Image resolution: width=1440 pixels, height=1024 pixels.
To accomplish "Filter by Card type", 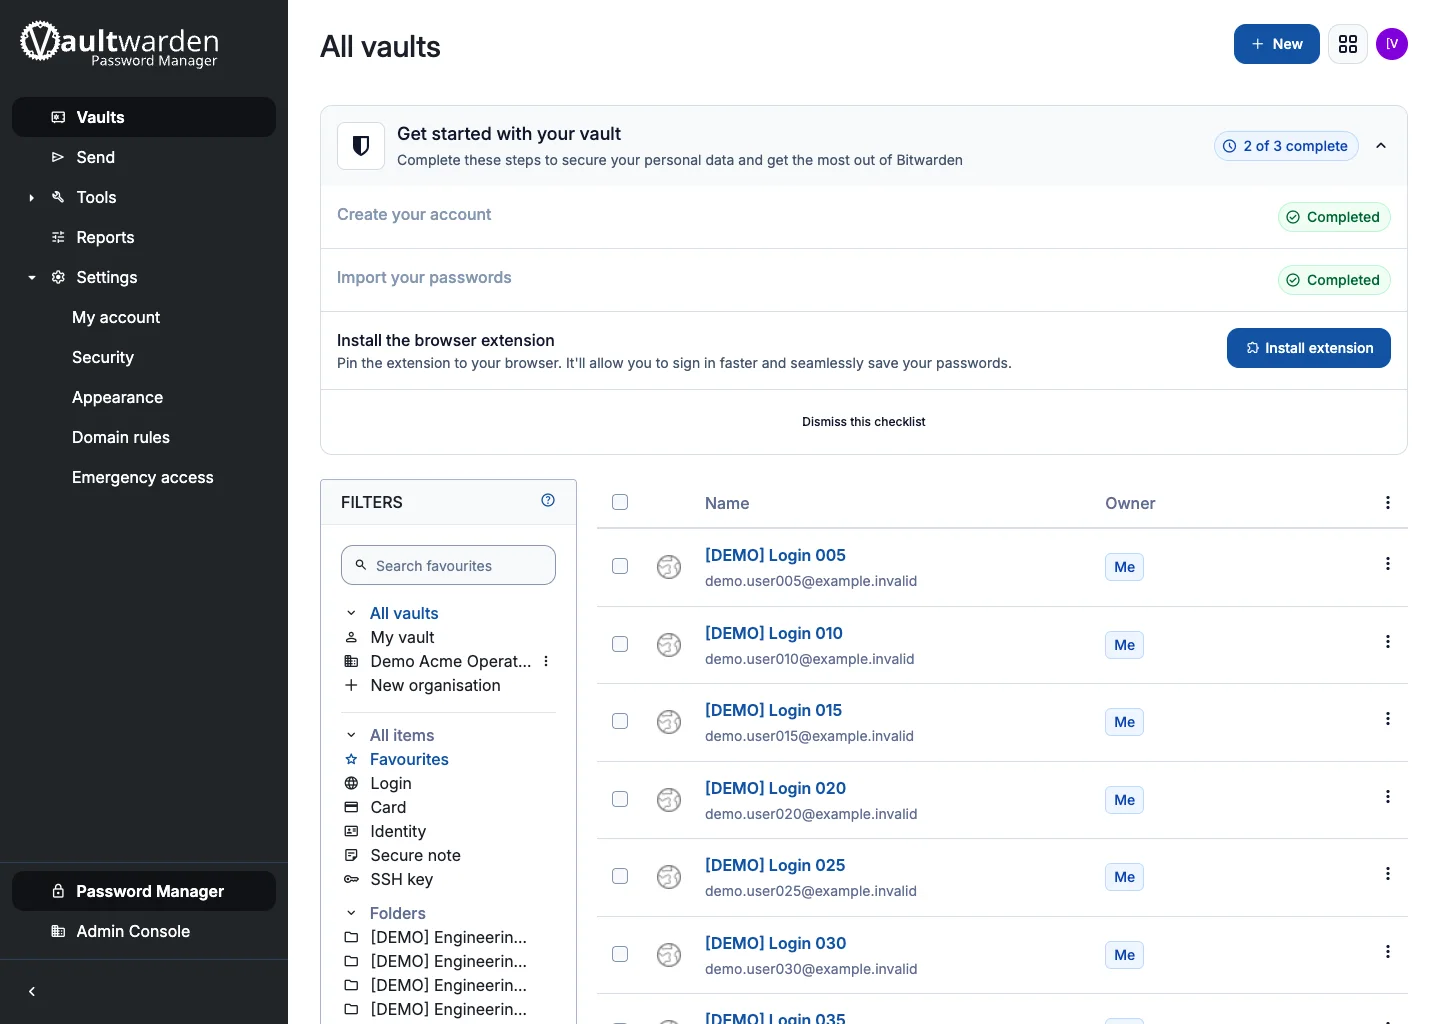I will (388, 807).
